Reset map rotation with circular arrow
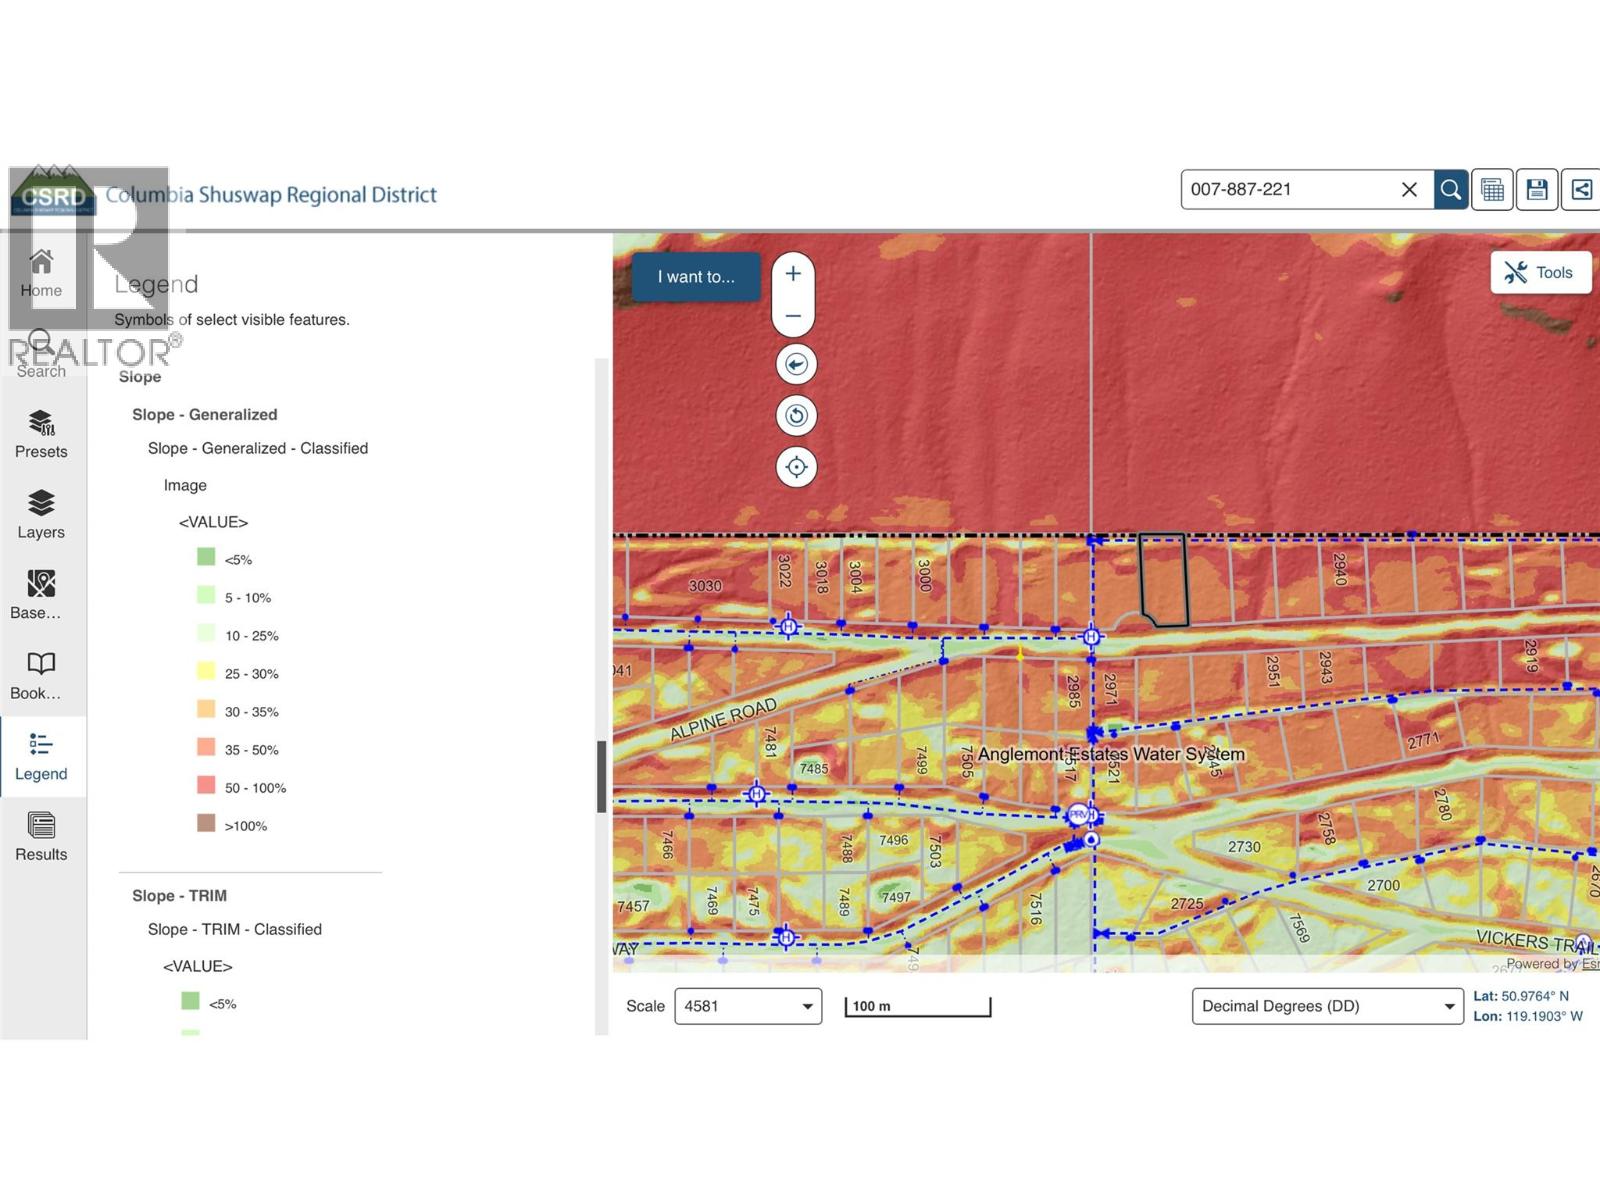Screen dimensions: 1600x1200 point(796,415)
